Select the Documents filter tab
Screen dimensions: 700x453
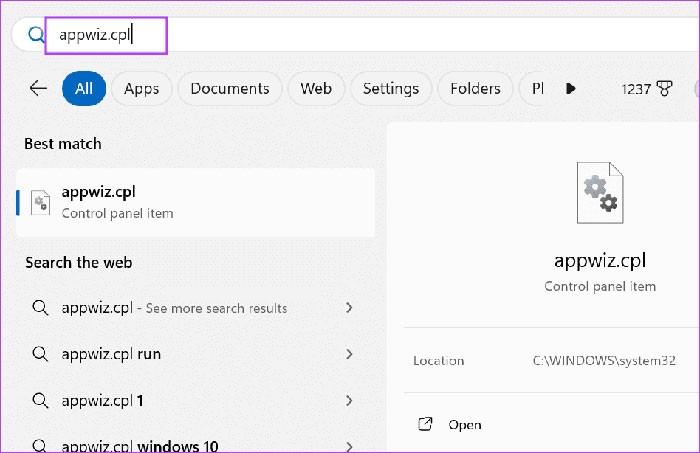pos(229,88)
